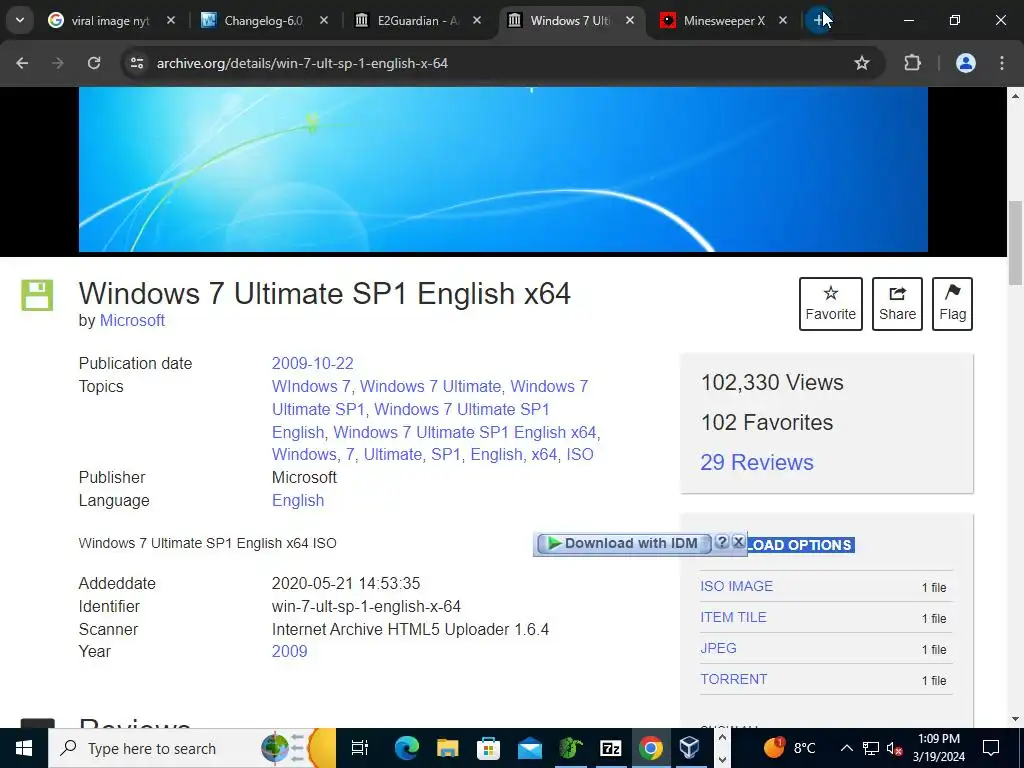Add item to Favorites
This screenshot has height=768, width=1024.
pyautogui.click(x=831, y=304)
